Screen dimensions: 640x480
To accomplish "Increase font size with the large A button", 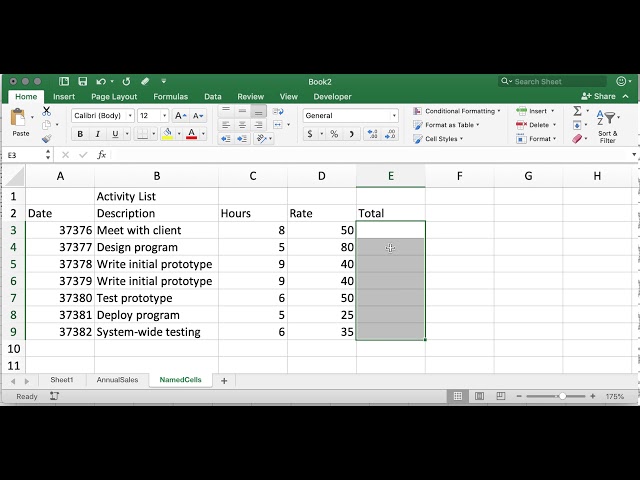I will (x=180, y=116).
